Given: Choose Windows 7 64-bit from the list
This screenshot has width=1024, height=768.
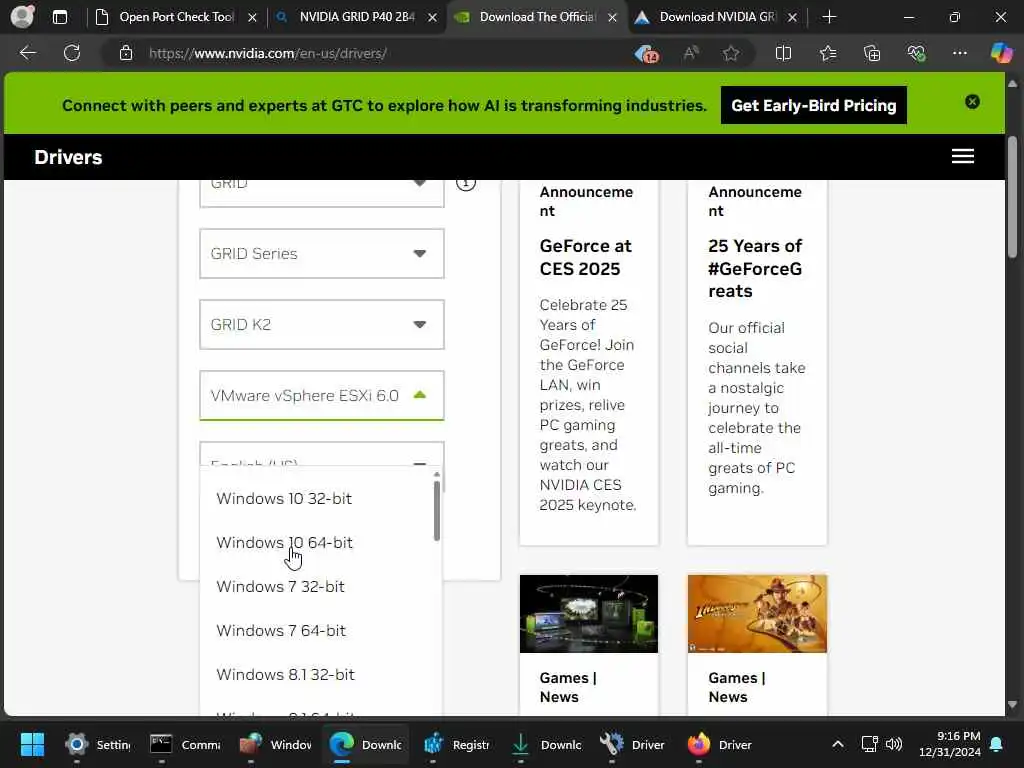Looking at the screenshot, I should 281,631.
